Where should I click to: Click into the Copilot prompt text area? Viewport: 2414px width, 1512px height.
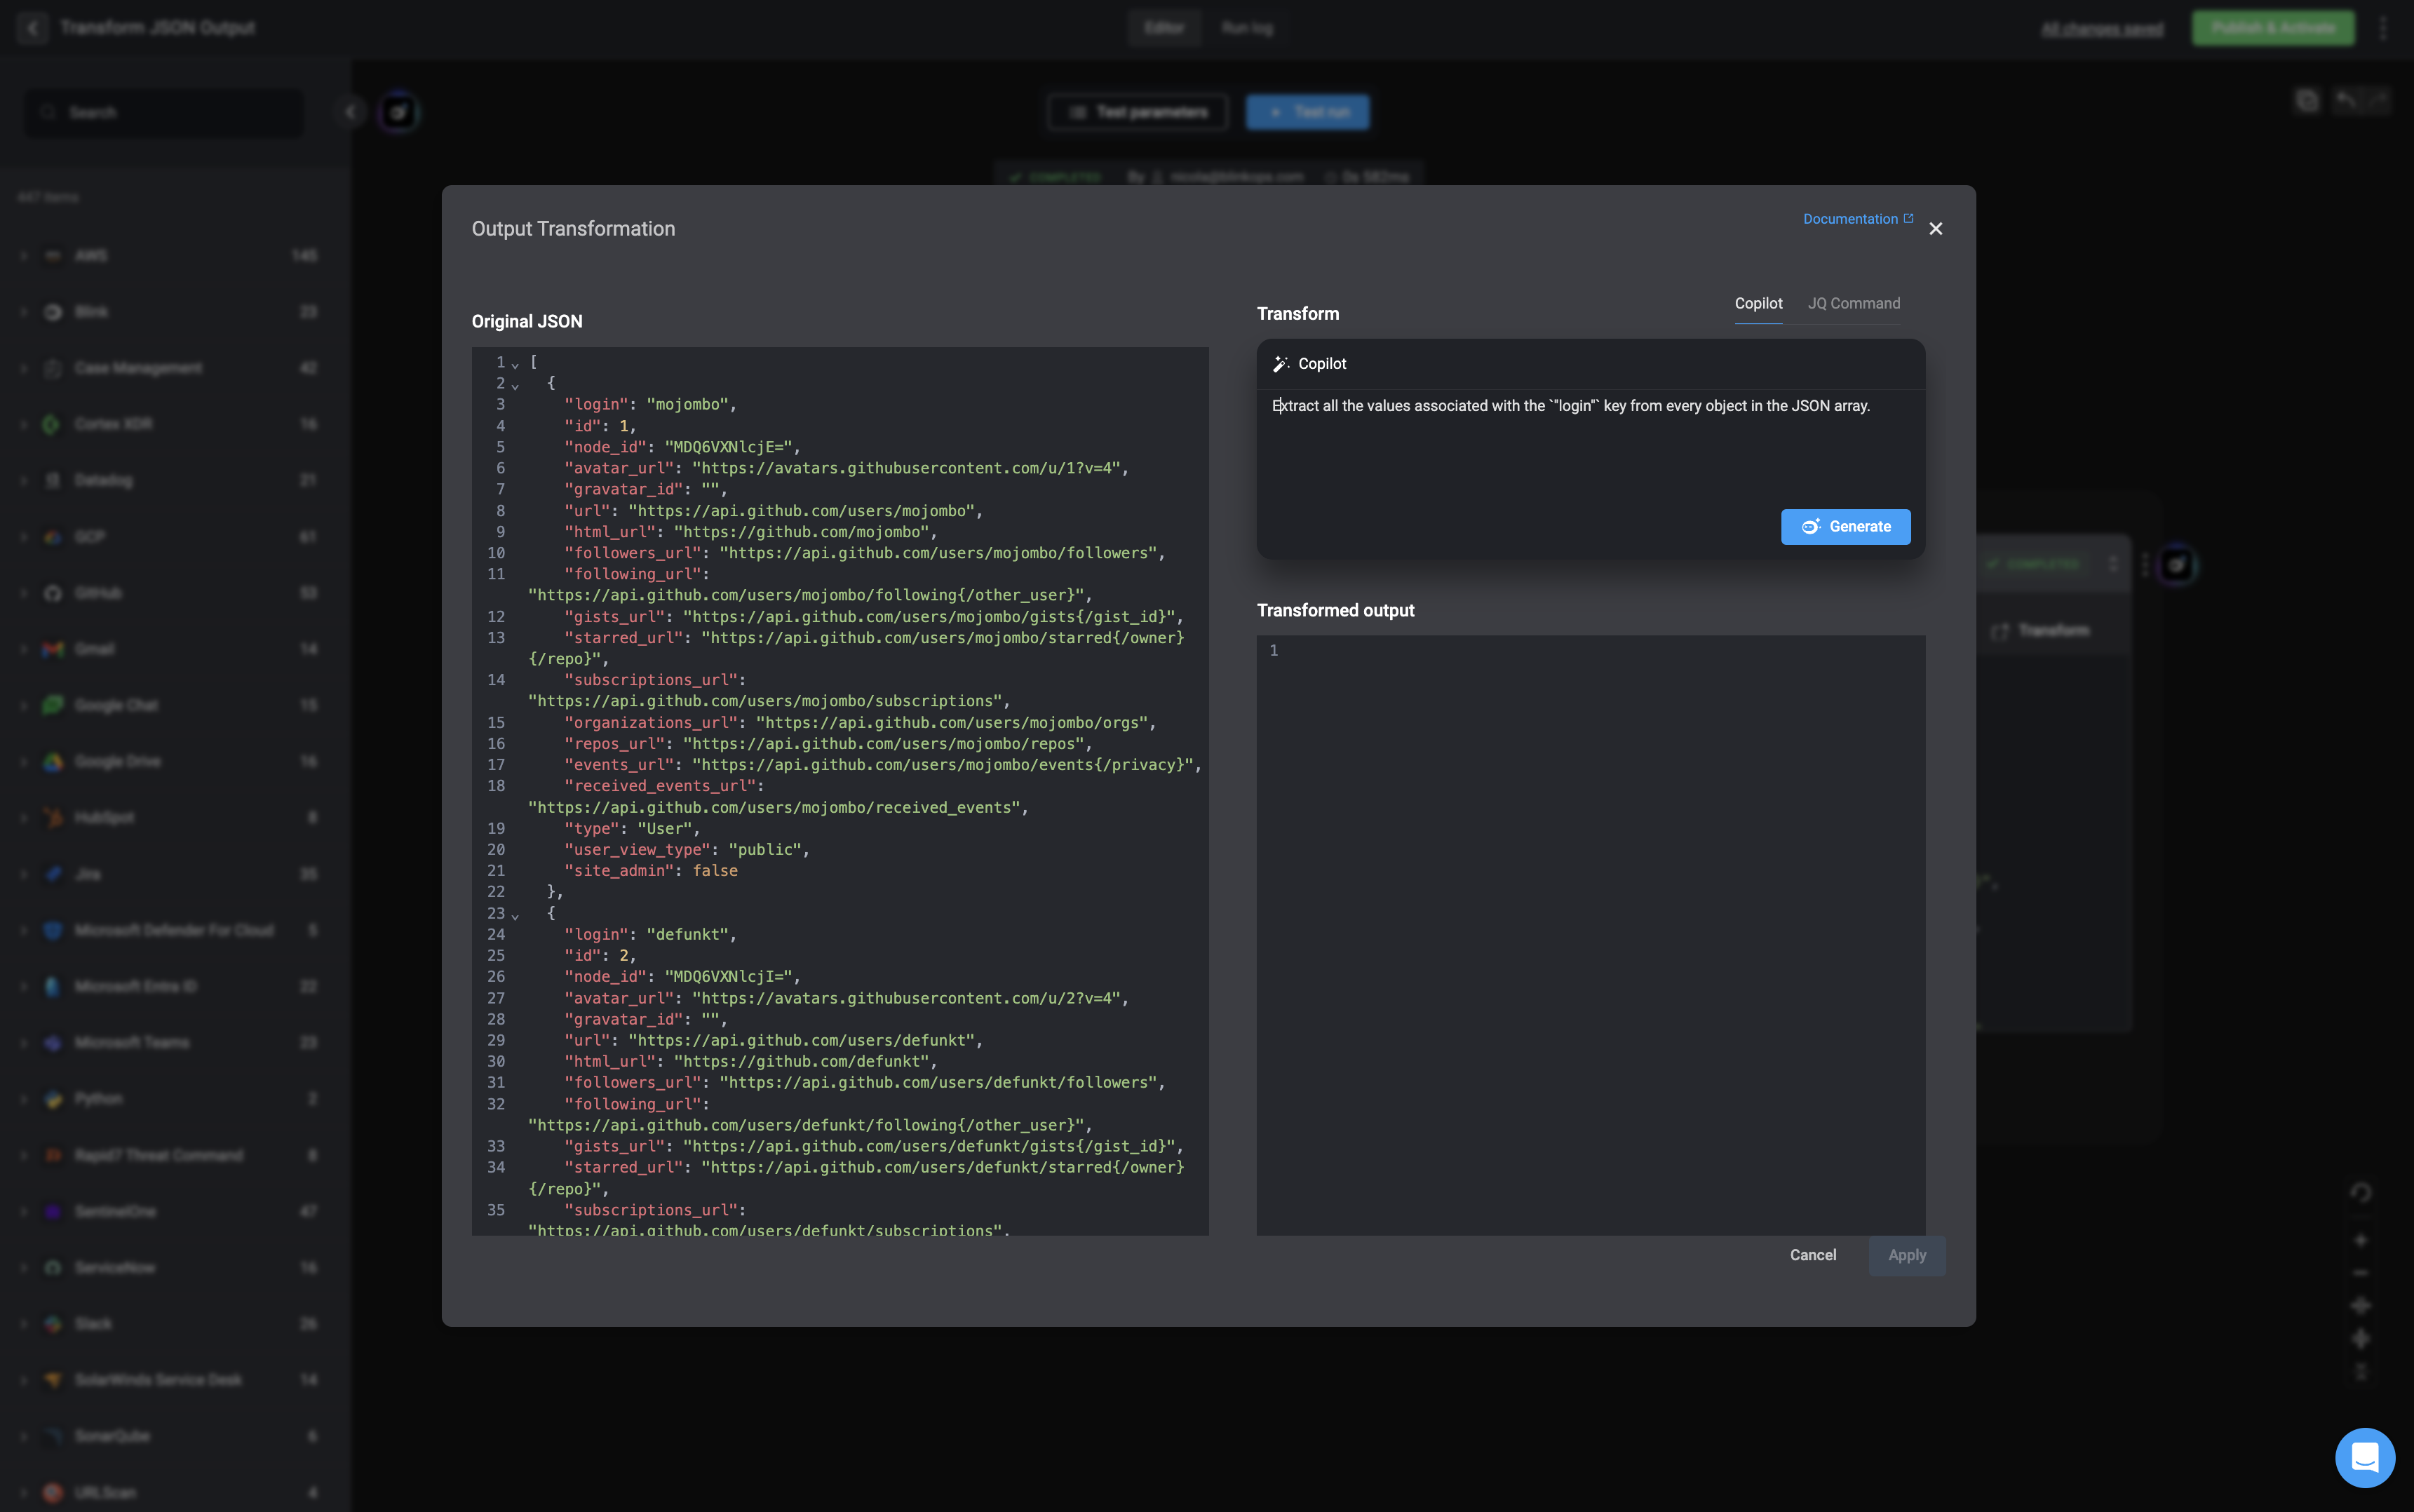tap(1590, 445)
